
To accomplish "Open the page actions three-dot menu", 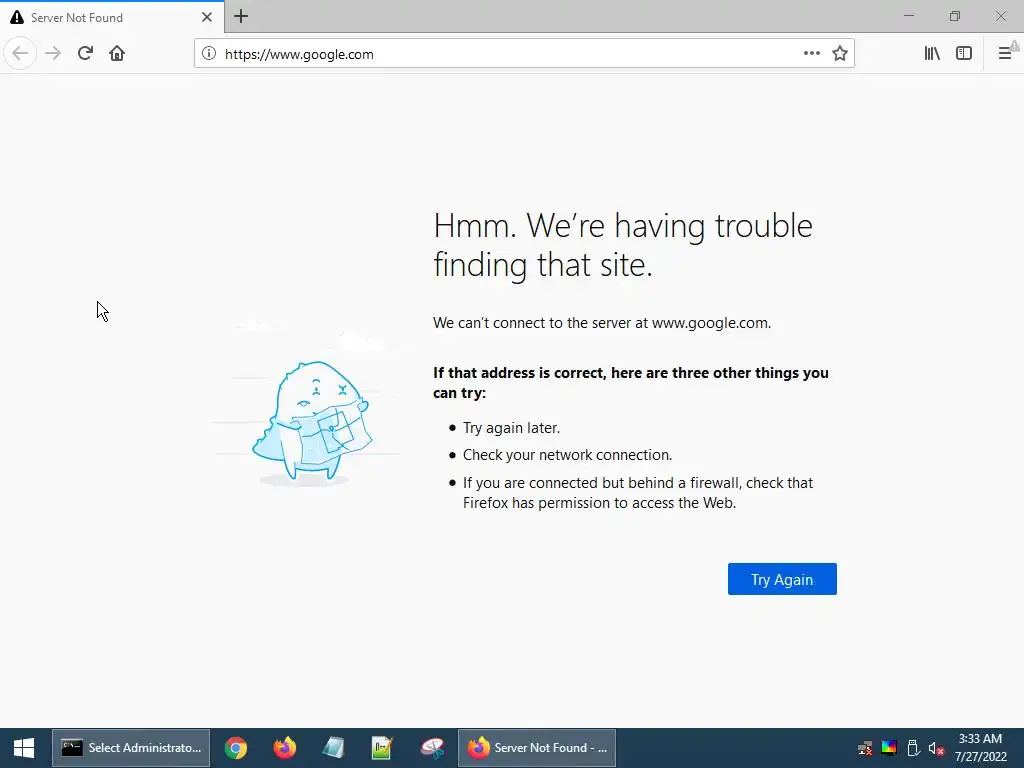I will coord(811,54).
